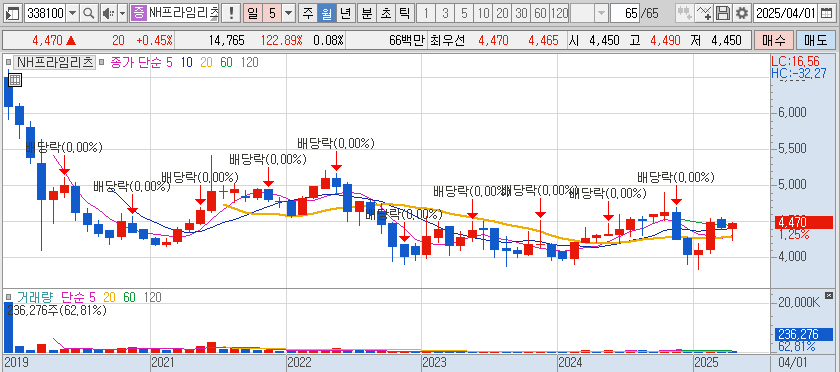Screen dimensions: 840x372
Task: Close the volume pane with X button
Action: 829,295
